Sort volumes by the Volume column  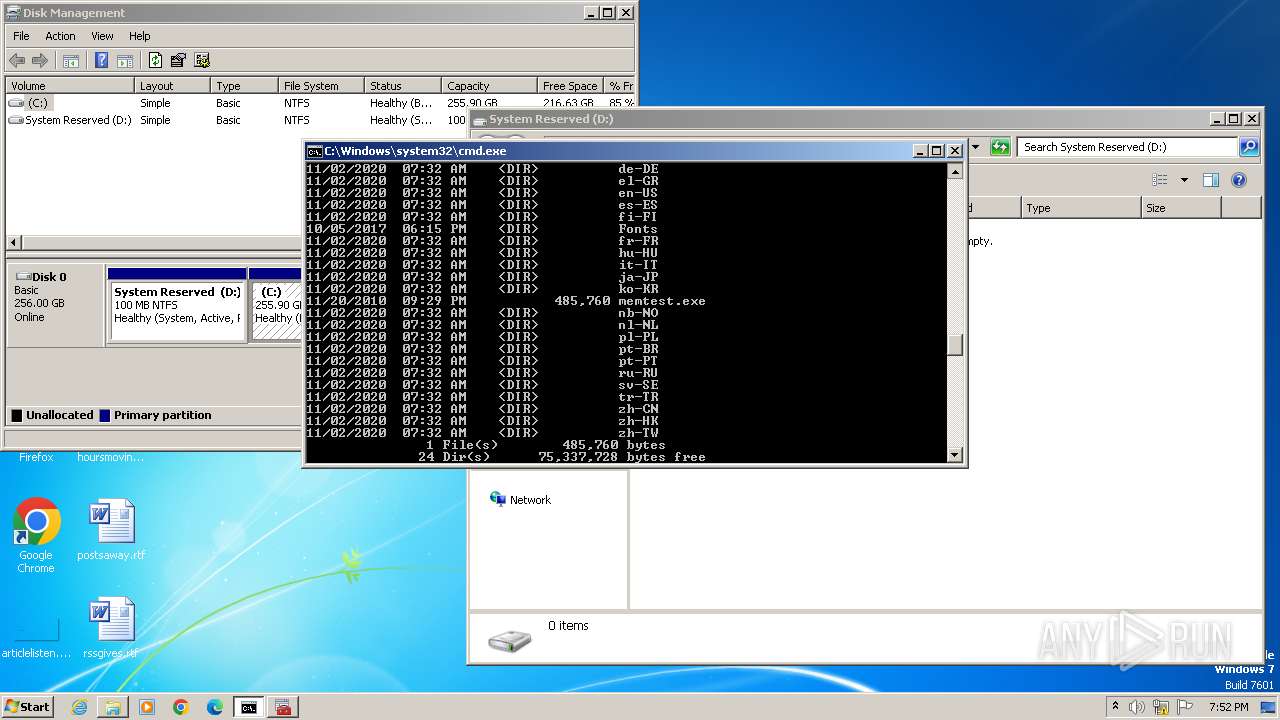coord(70,86)
